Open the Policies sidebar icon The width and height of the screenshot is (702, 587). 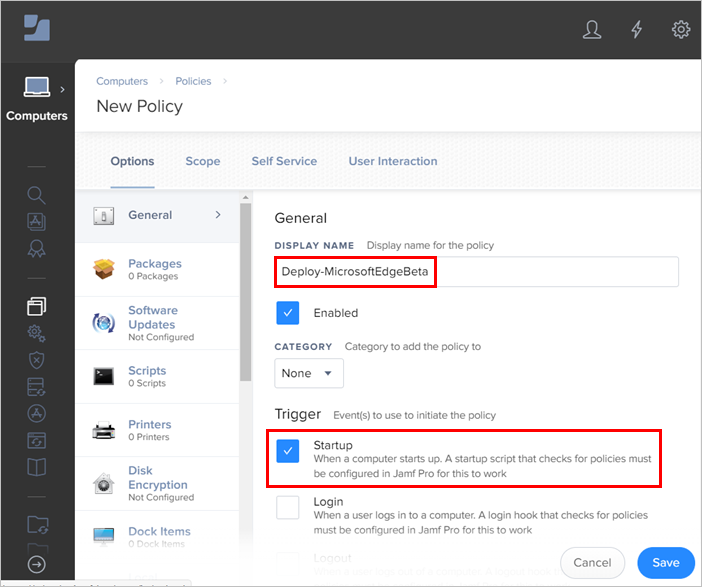[x=36, y=306]
